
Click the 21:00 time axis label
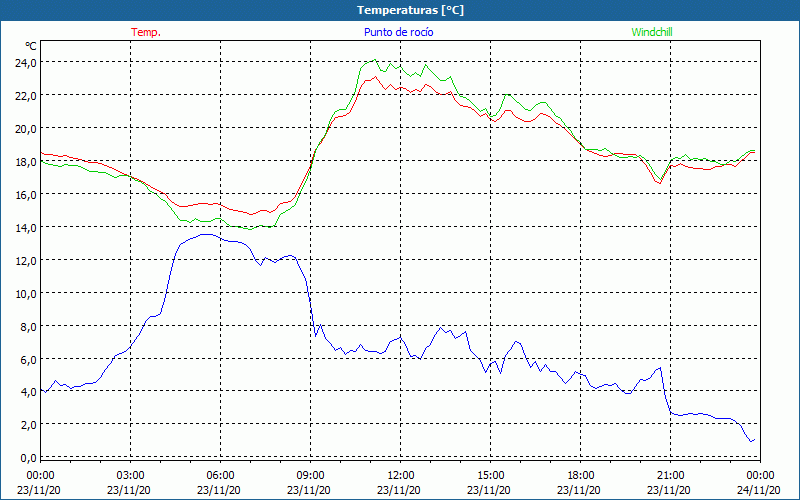(x=670, y=476)
